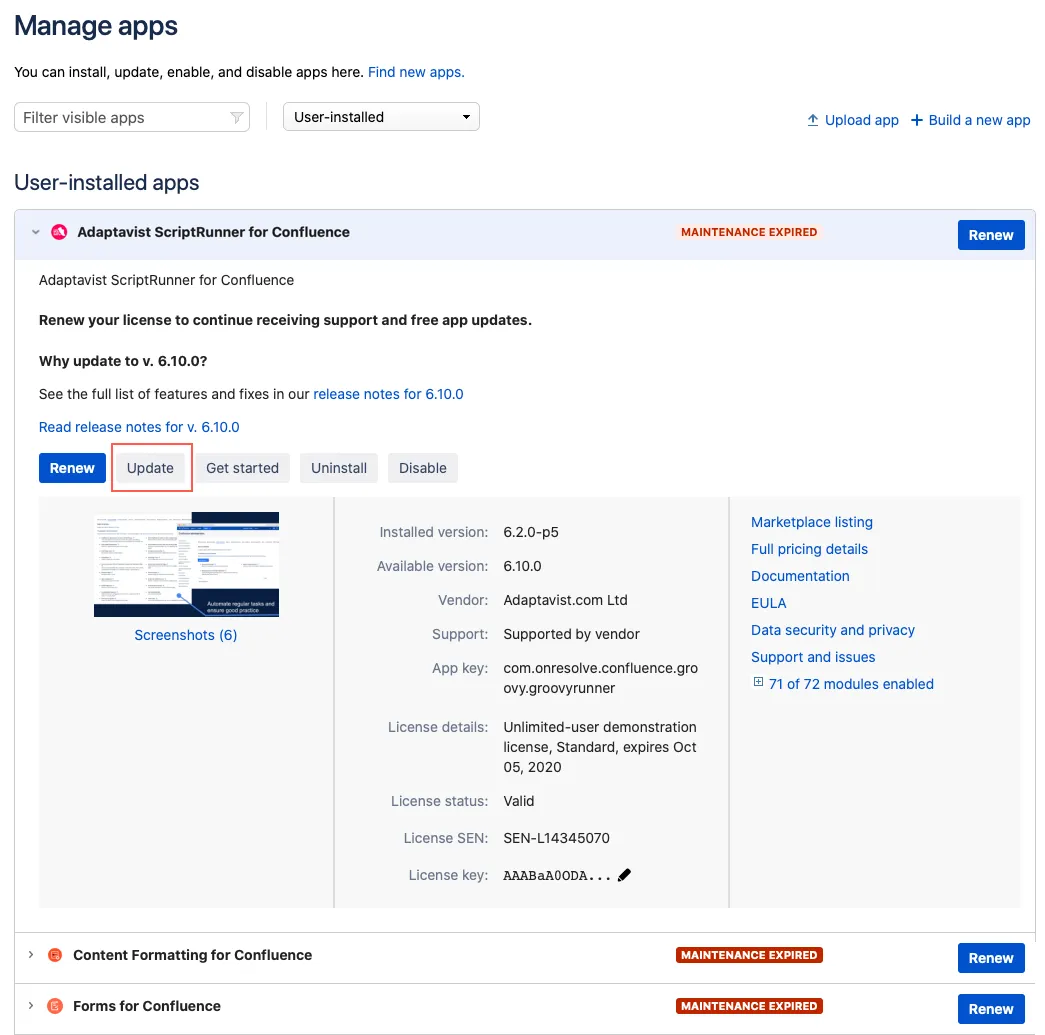This screenshot has height=1035, width=1045.
Task: Click the License status Valid value
Action: tap(519, 801)
